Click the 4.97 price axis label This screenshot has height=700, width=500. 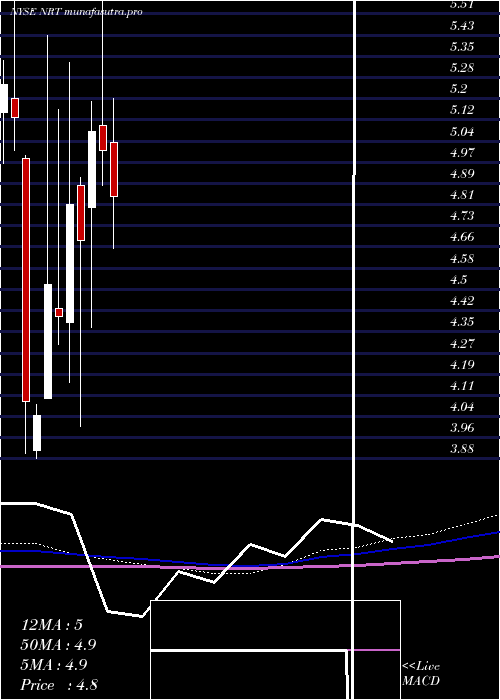462,152
